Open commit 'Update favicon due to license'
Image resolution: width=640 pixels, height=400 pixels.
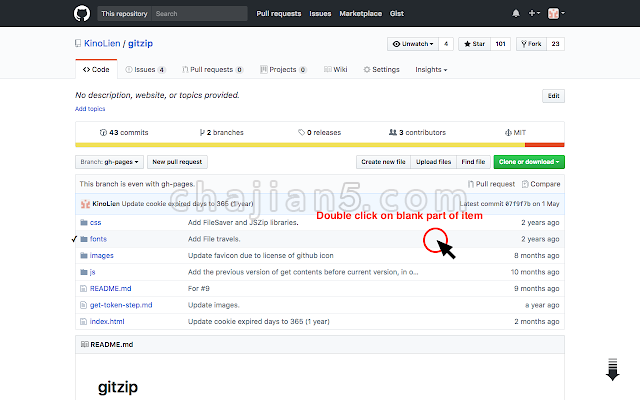(260, 256)
